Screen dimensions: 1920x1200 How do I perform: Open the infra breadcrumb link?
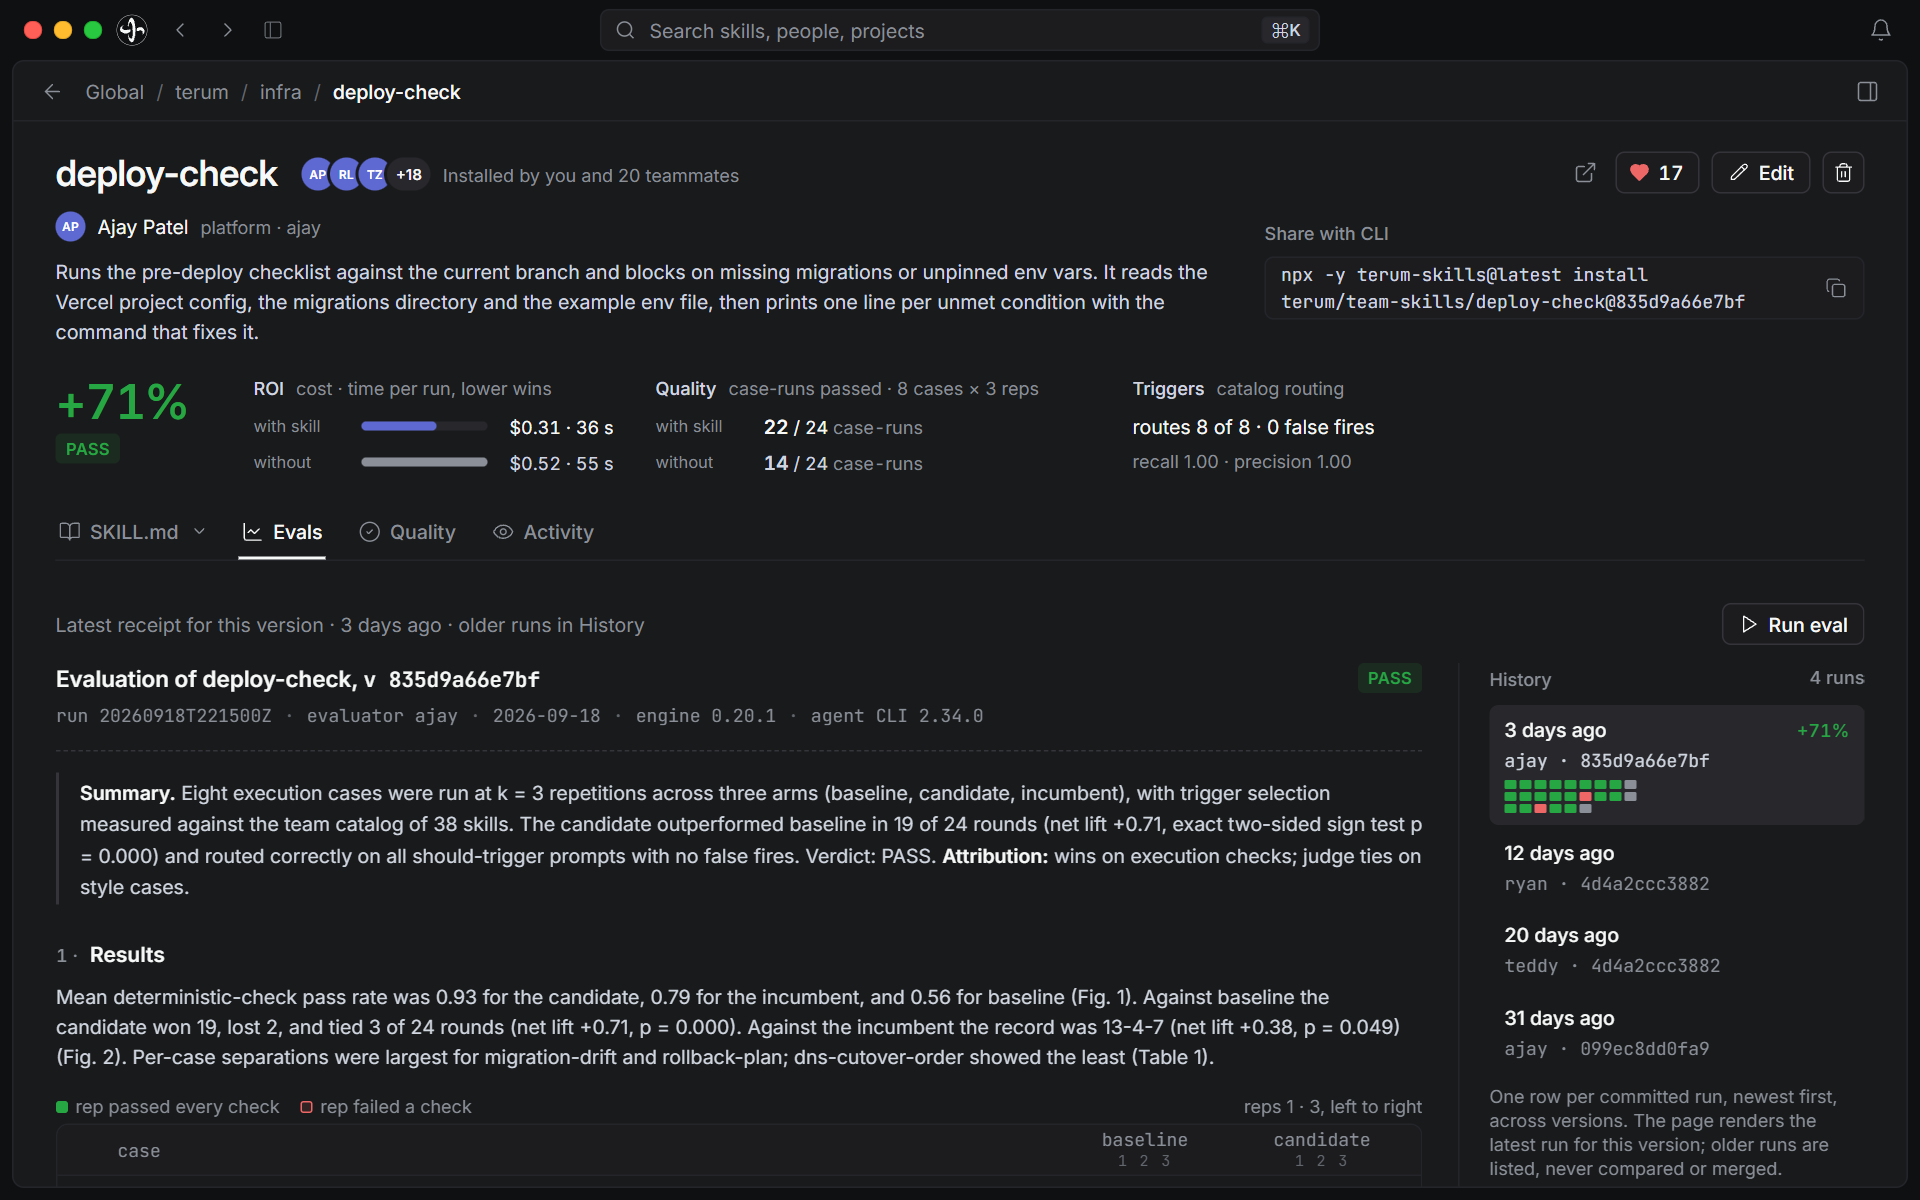281,92
